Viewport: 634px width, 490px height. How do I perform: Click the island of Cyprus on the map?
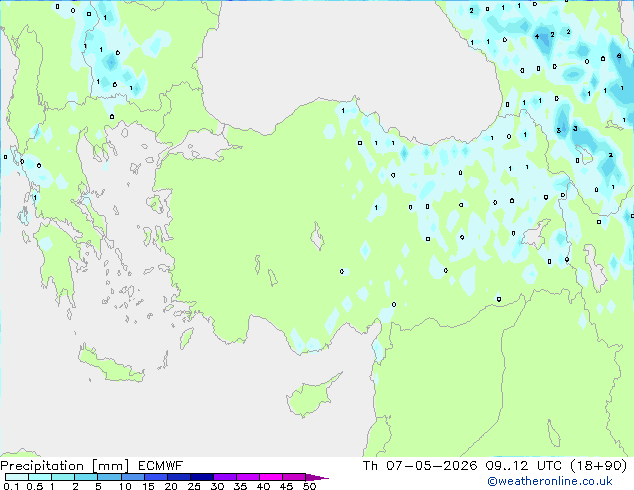pos(309,397)
